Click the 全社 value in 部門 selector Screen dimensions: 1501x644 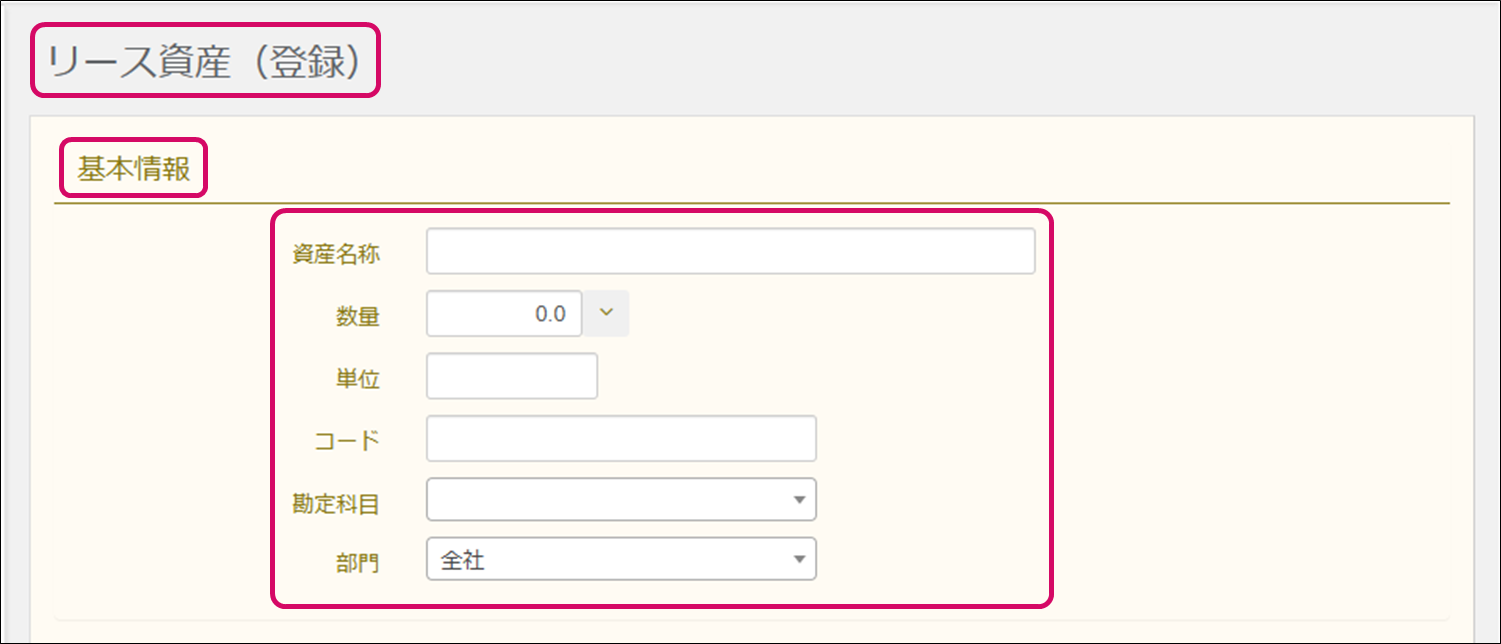point(463,561)
